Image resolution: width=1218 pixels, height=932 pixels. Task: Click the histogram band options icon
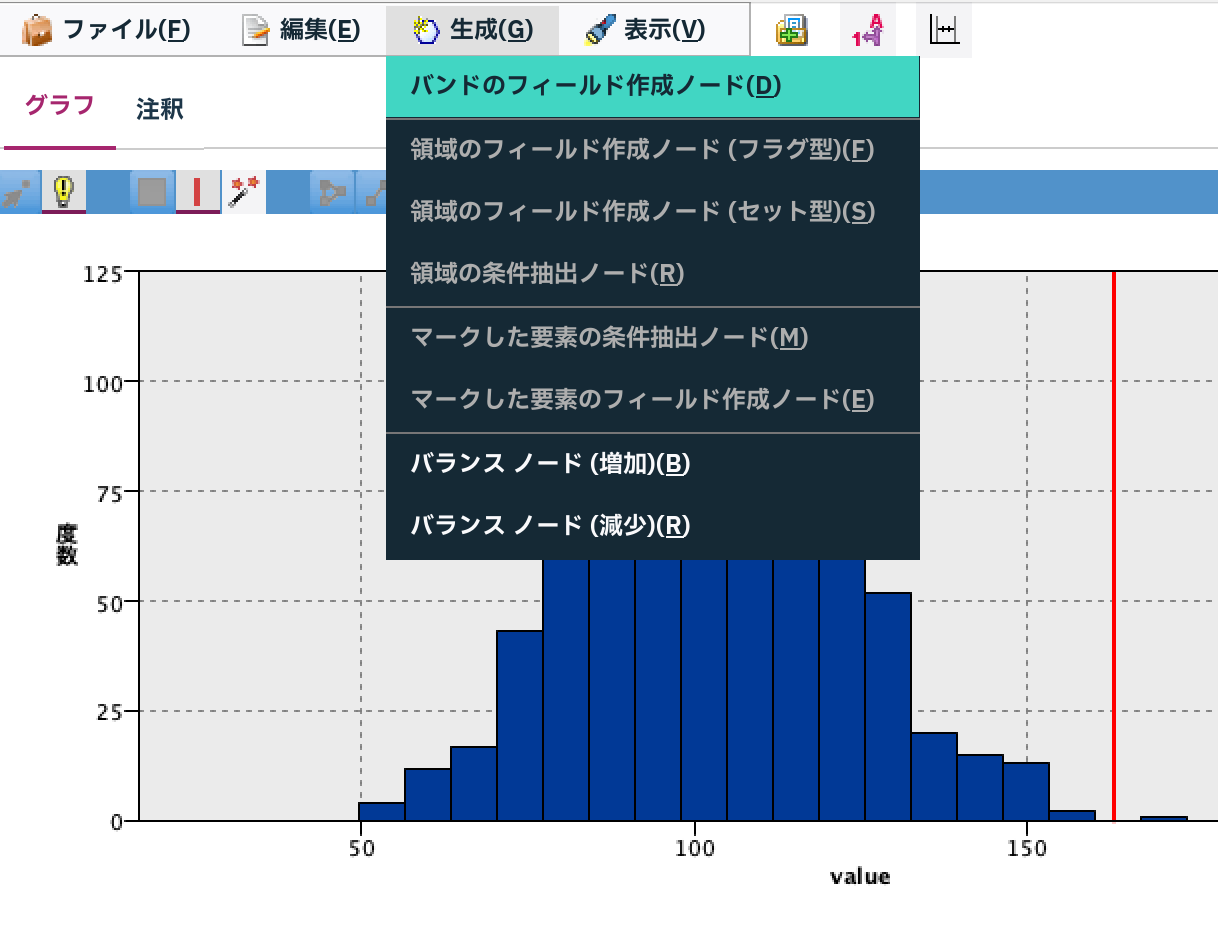tap(942, 30)
